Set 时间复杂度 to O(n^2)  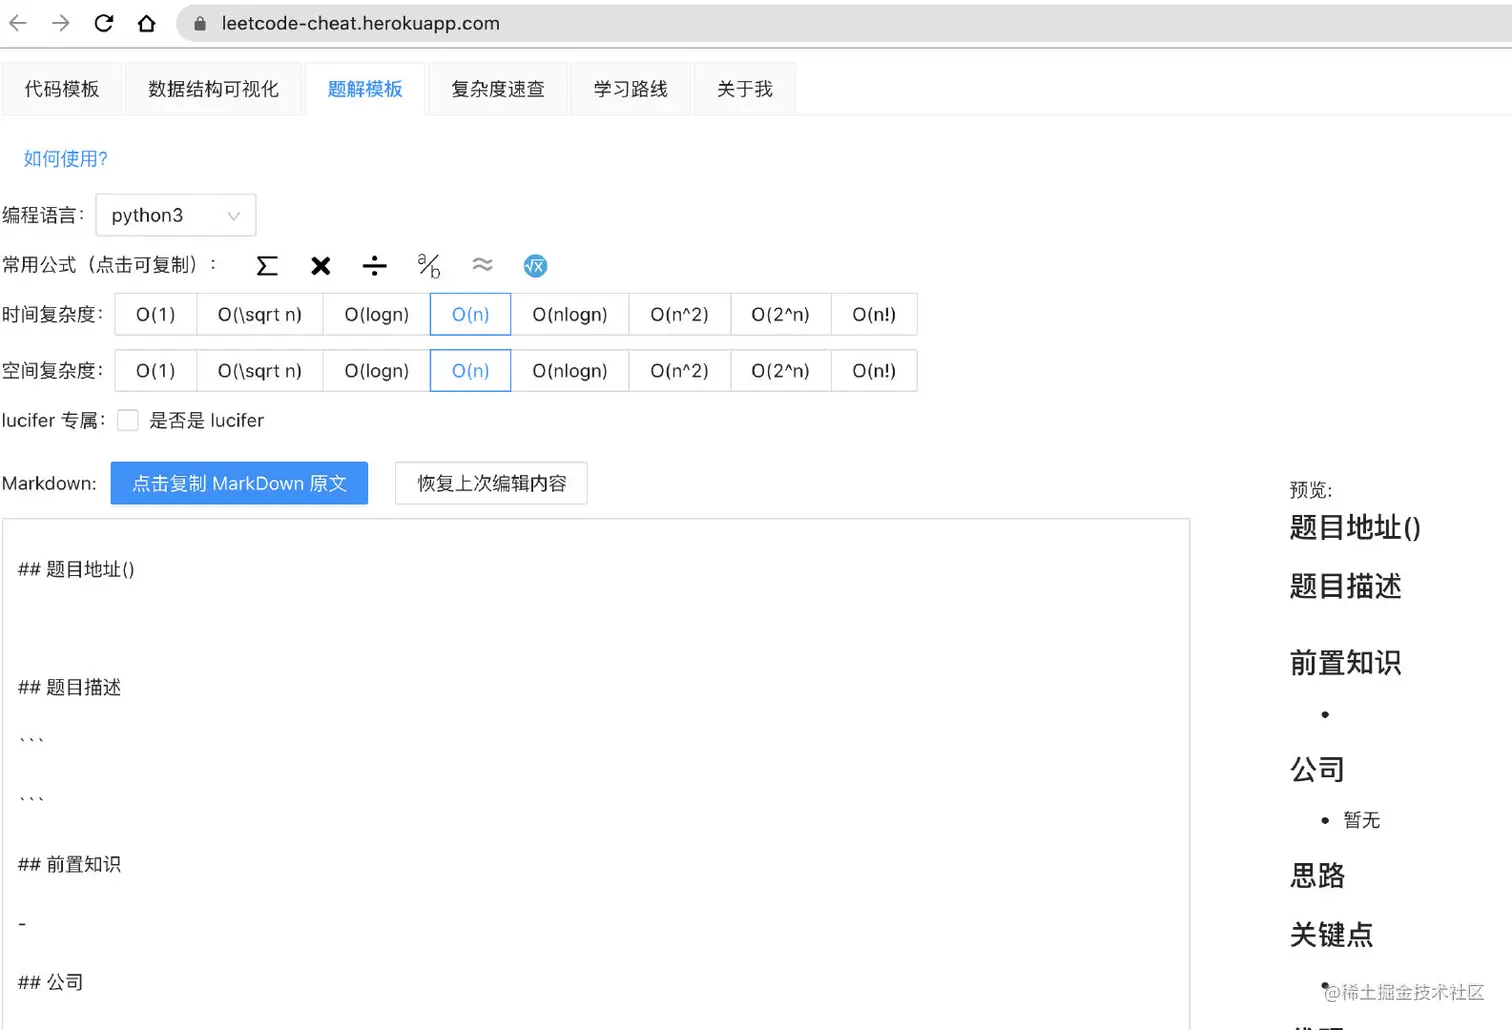coord(680,315)
